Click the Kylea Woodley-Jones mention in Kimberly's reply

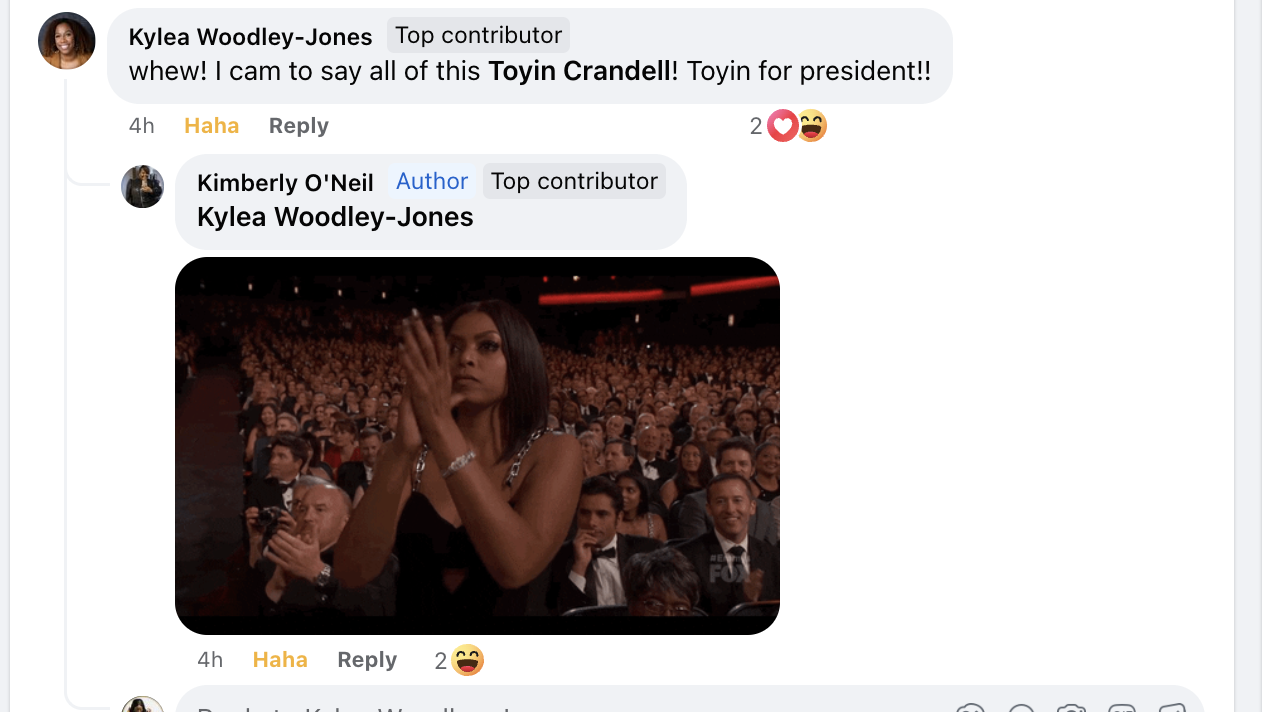pyautogui.click(x=335, y=217)
